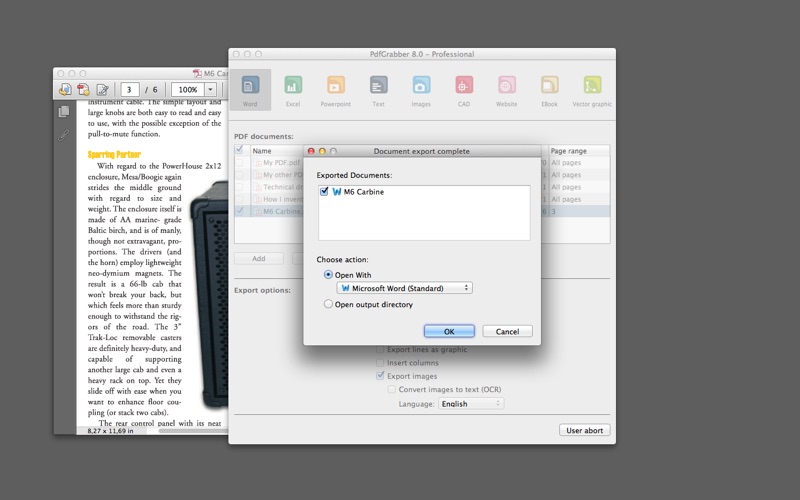Image resolution: width=800 pixels, height=500 pixels.
Task: Choose the CAD export format icon
Action: click(464, 85)
